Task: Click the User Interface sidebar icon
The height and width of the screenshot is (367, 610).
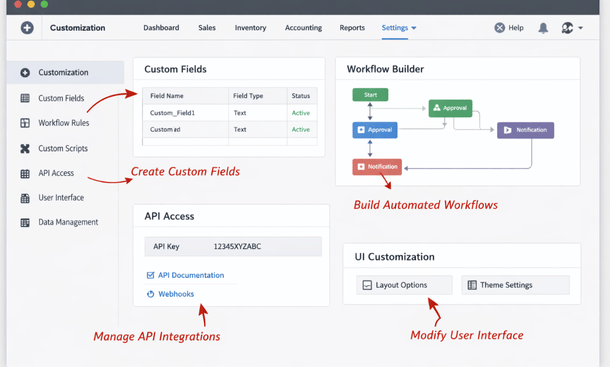Action: point(25,198)
